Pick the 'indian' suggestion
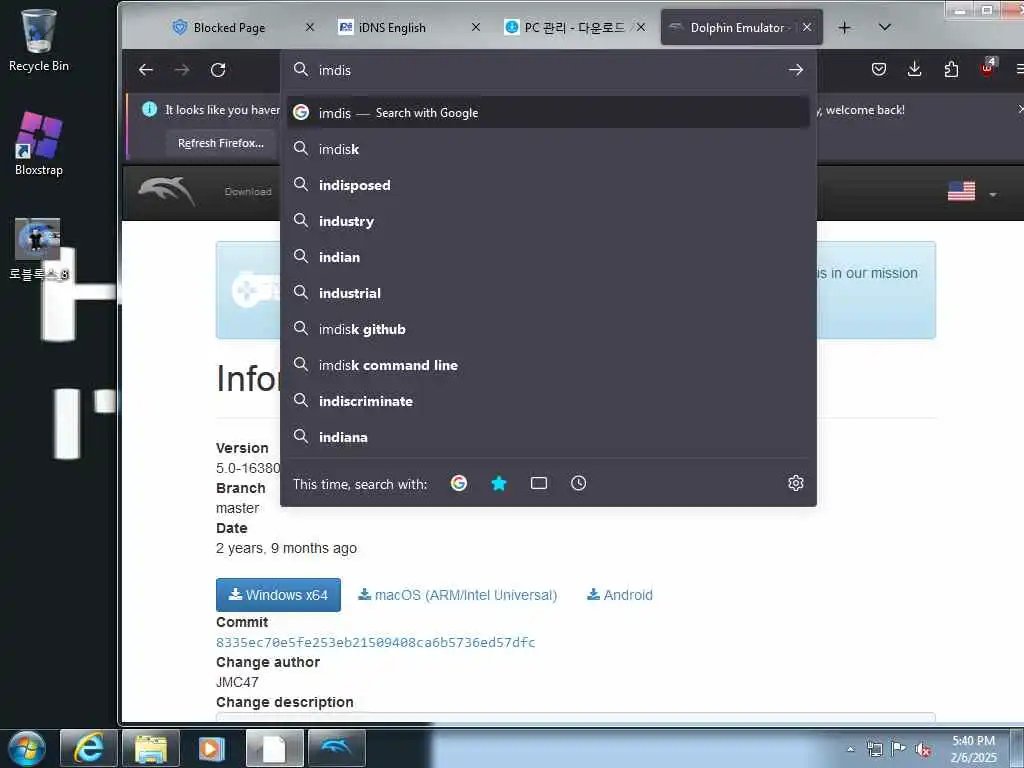1024x768 pixels. point(548,257)
